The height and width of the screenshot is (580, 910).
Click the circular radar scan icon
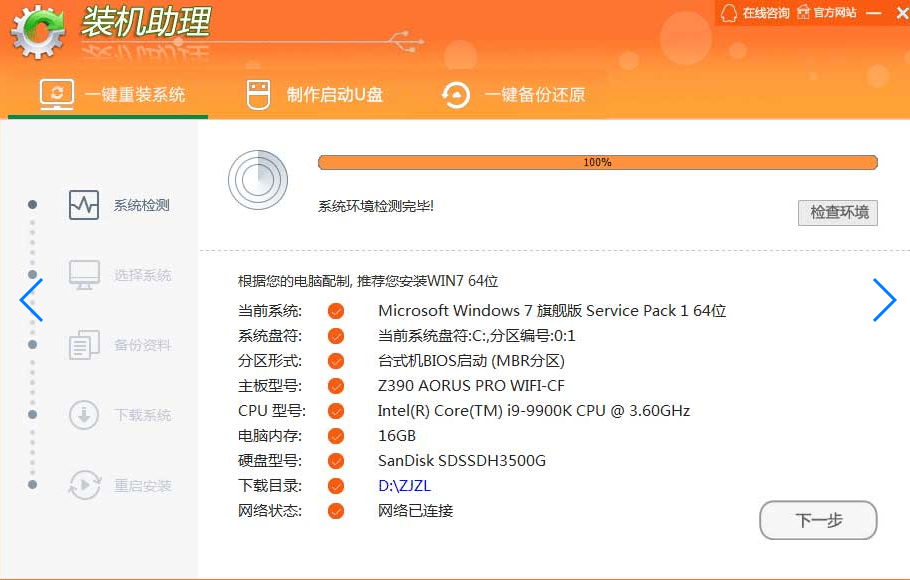click(x=258, y=180)
